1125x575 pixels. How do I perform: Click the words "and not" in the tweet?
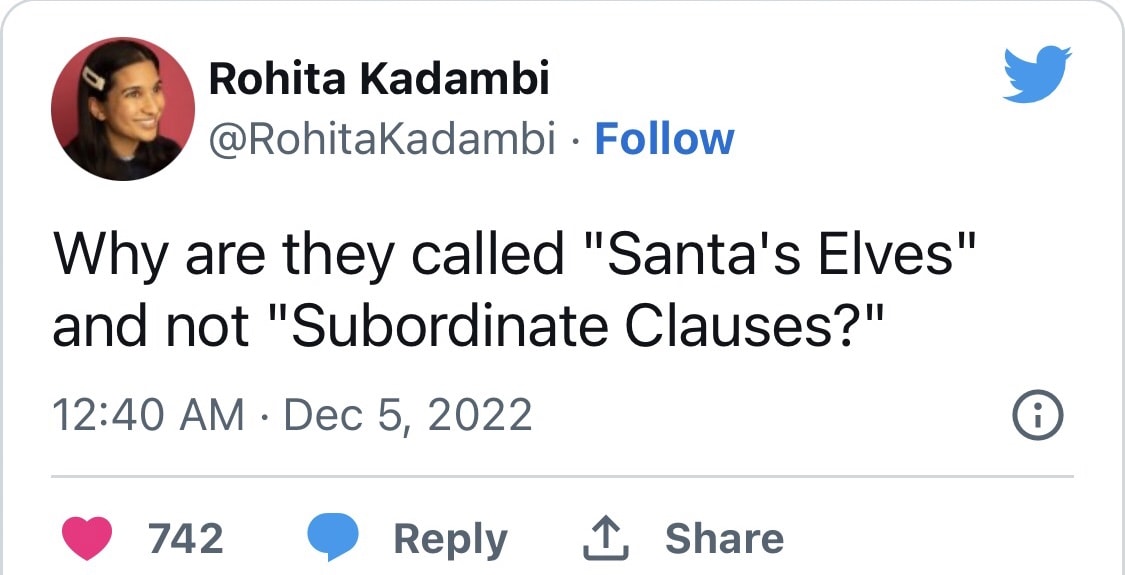tap(151, 327)
